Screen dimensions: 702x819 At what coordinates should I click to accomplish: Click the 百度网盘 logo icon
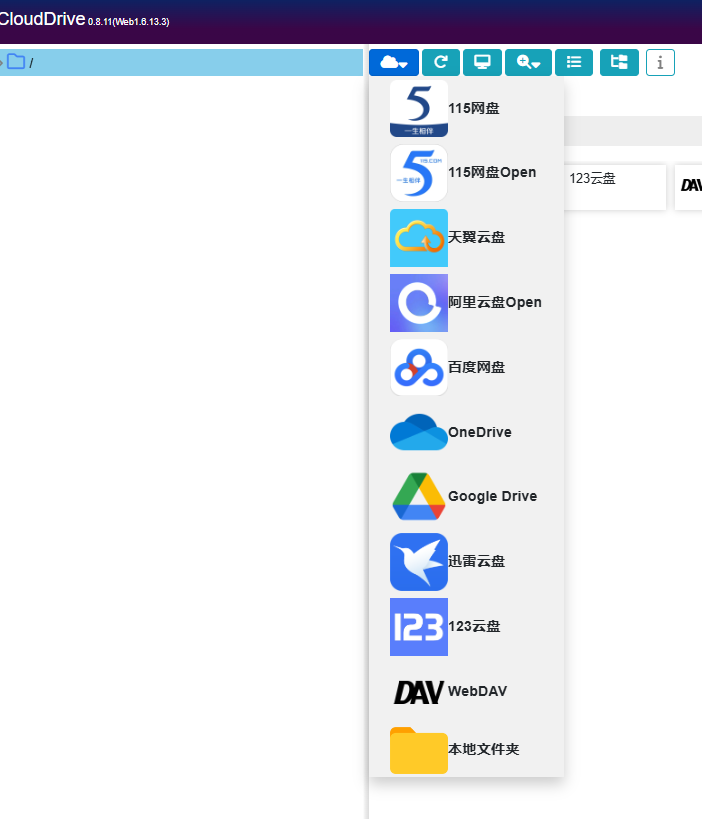tap(418, 368)
